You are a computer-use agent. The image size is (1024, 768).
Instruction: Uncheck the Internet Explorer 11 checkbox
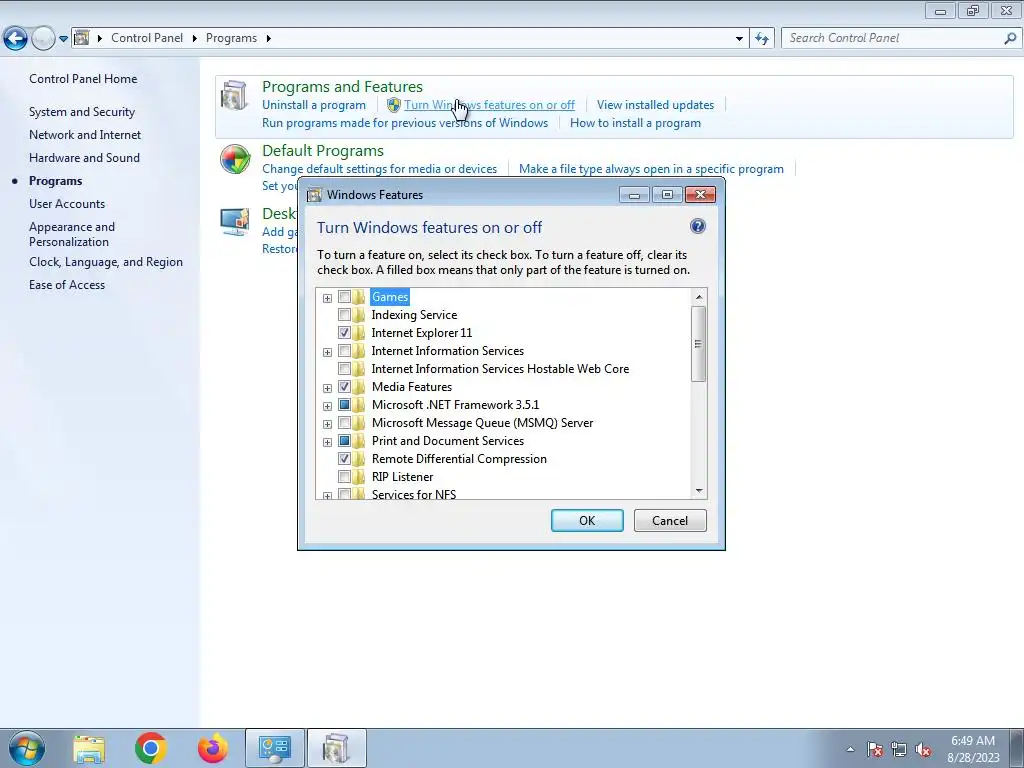click(344, 332)
